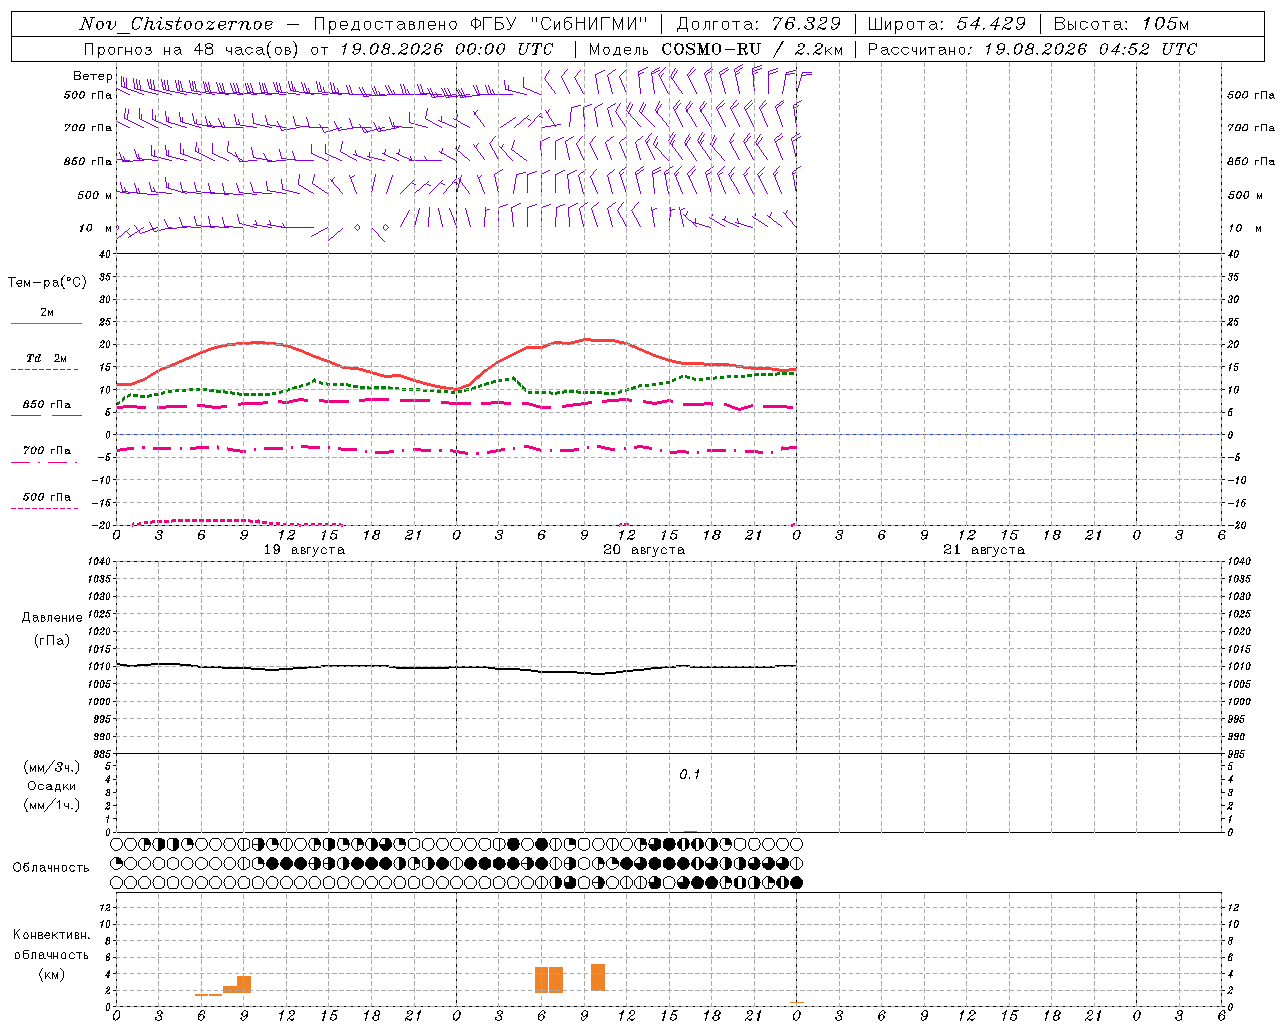Viewport: 1280px width, 1024px height.
Task: Click the 700 гПа temperature legend entry
Action: [46, 453]
